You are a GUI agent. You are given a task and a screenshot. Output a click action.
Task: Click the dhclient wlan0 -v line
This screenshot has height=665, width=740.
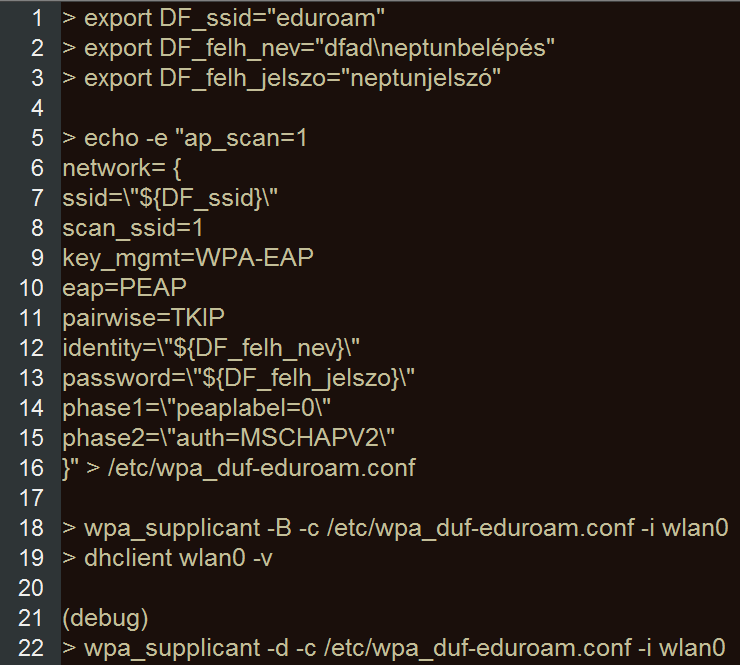(x=168, y=558)
